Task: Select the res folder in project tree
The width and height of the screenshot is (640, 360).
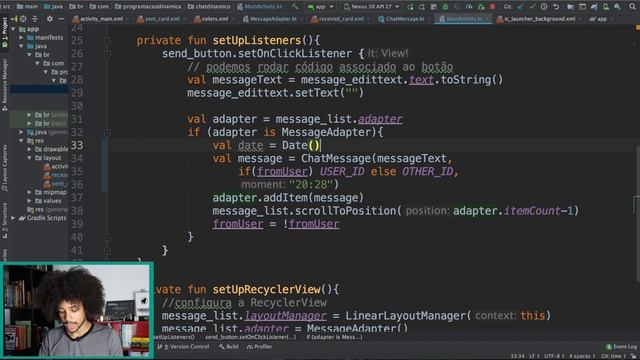Action: click(x=36, y=140)
